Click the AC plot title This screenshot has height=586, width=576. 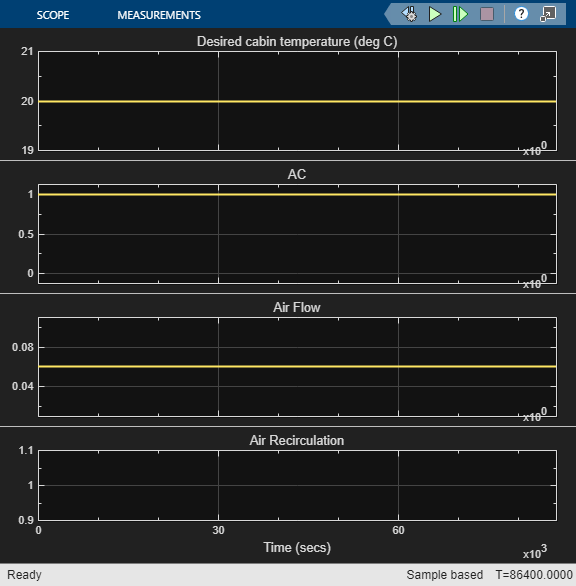[297, 174]
